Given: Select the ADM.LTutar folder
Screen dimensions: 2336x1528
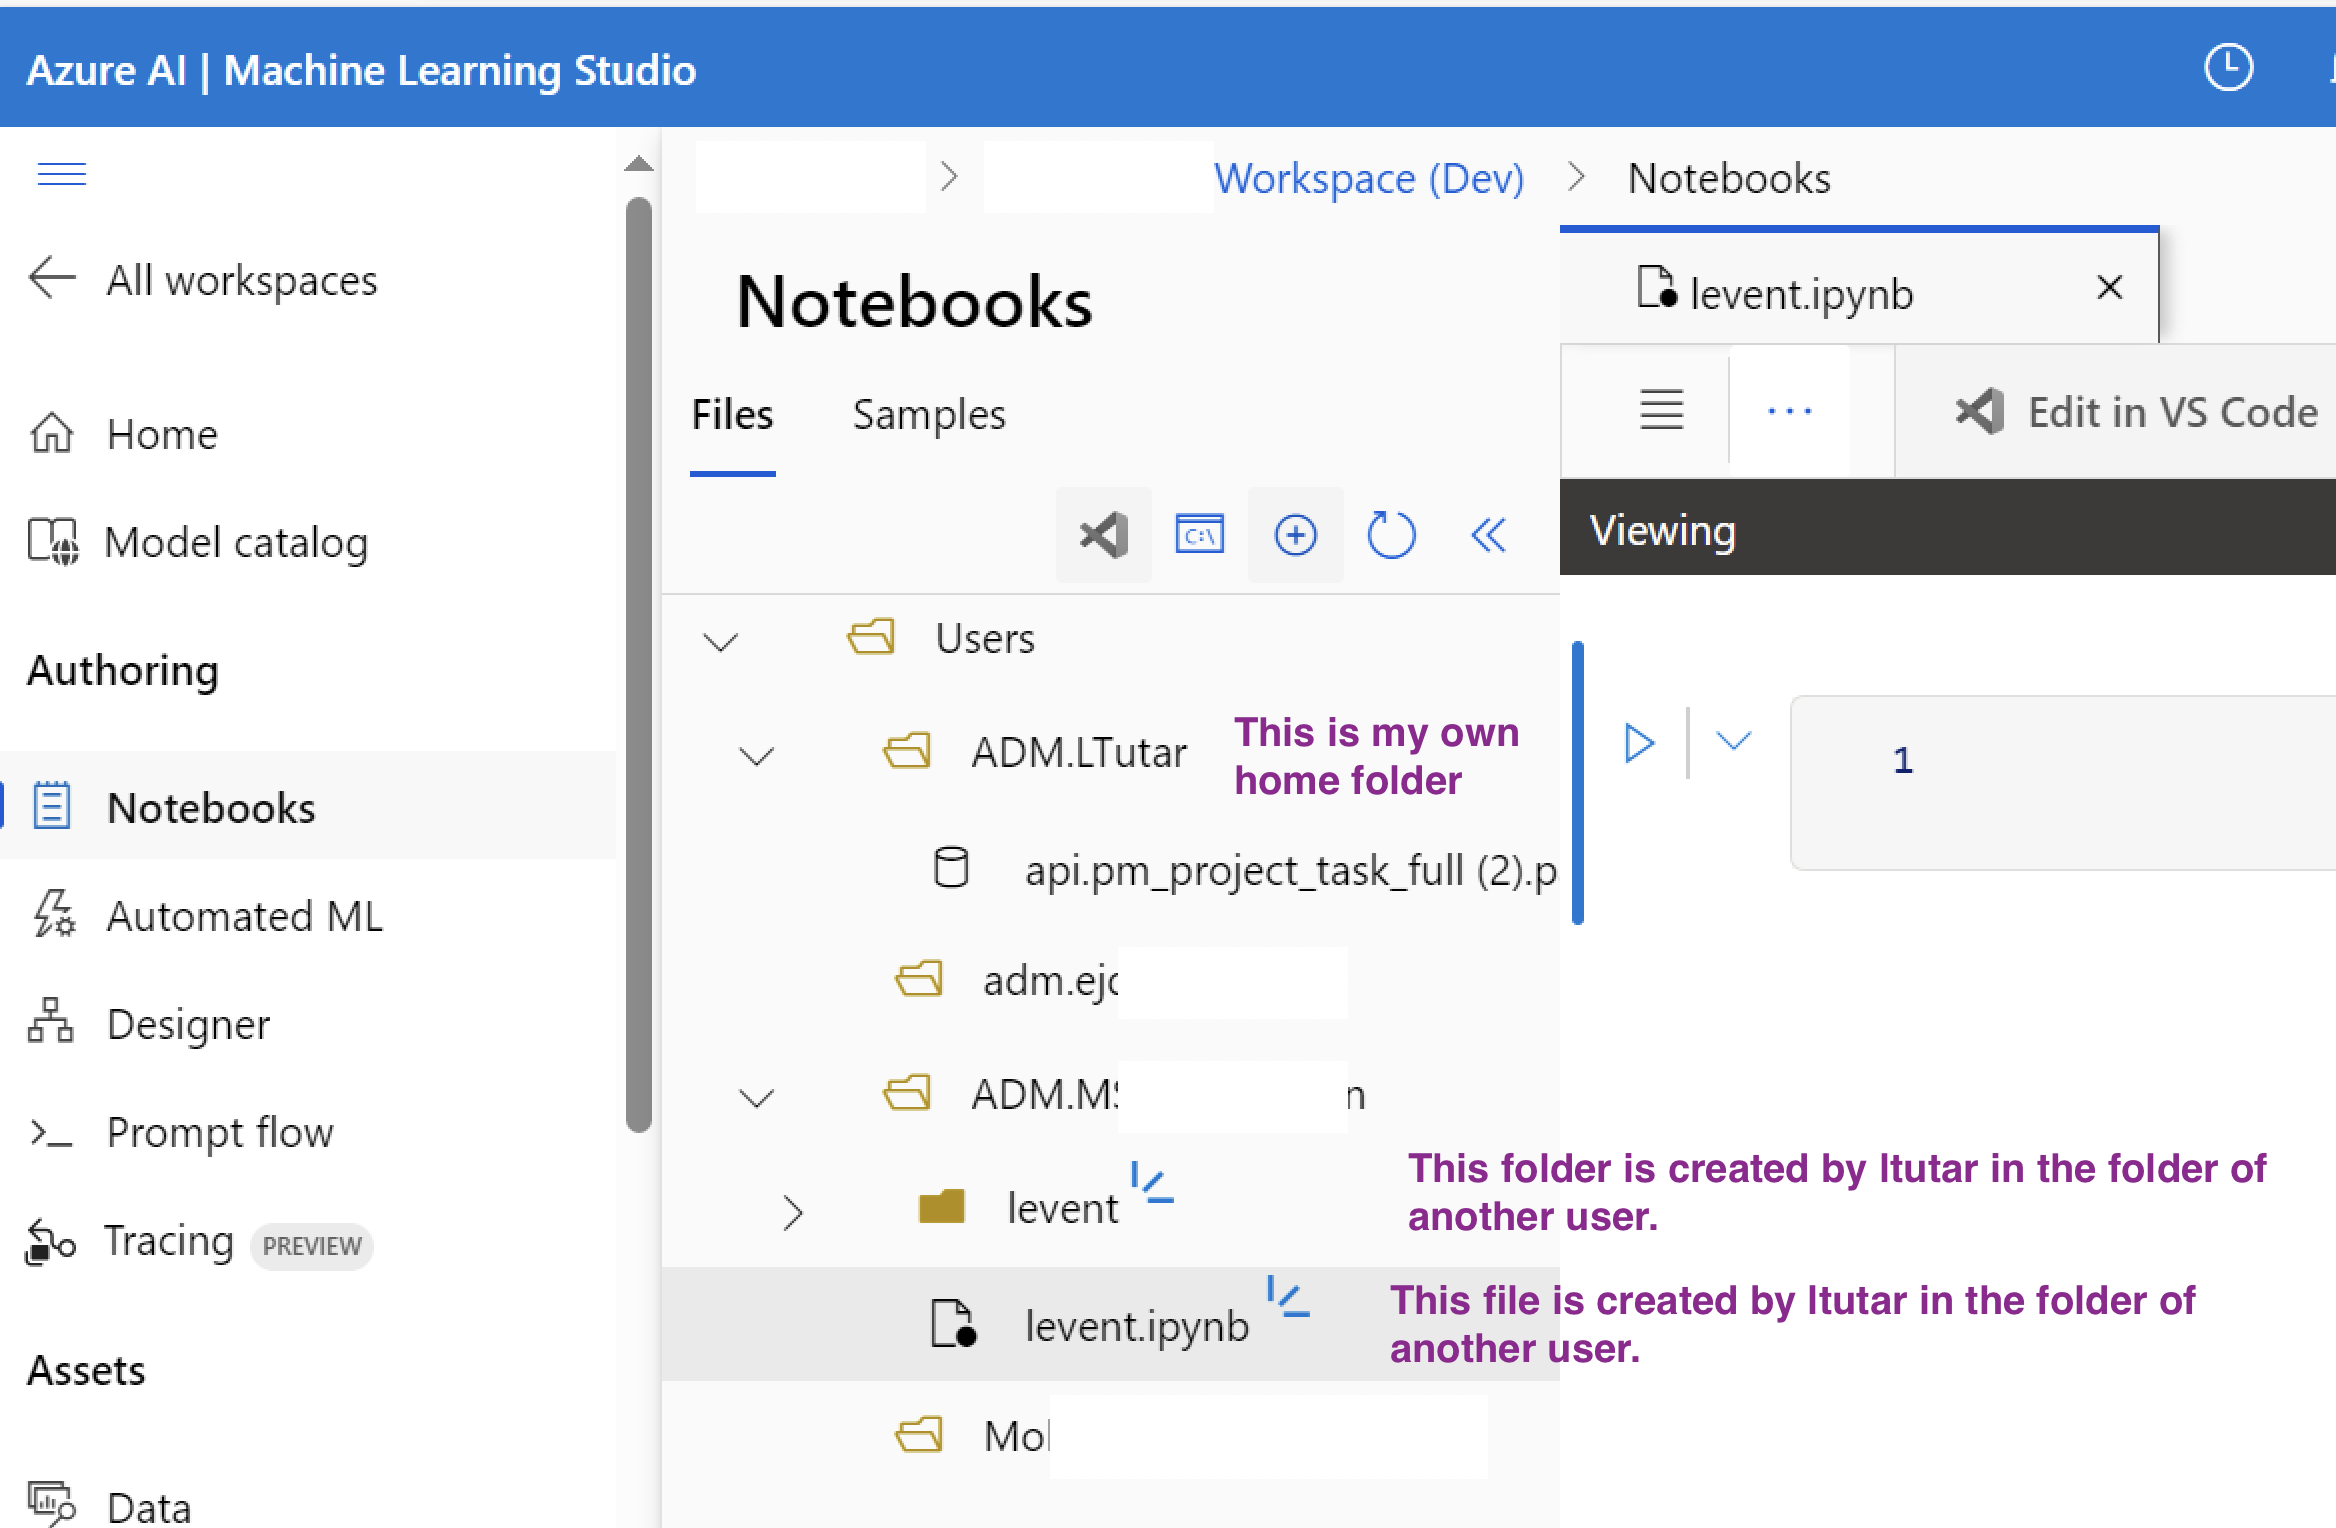Looking at the screenshot, I should 1078,752.
